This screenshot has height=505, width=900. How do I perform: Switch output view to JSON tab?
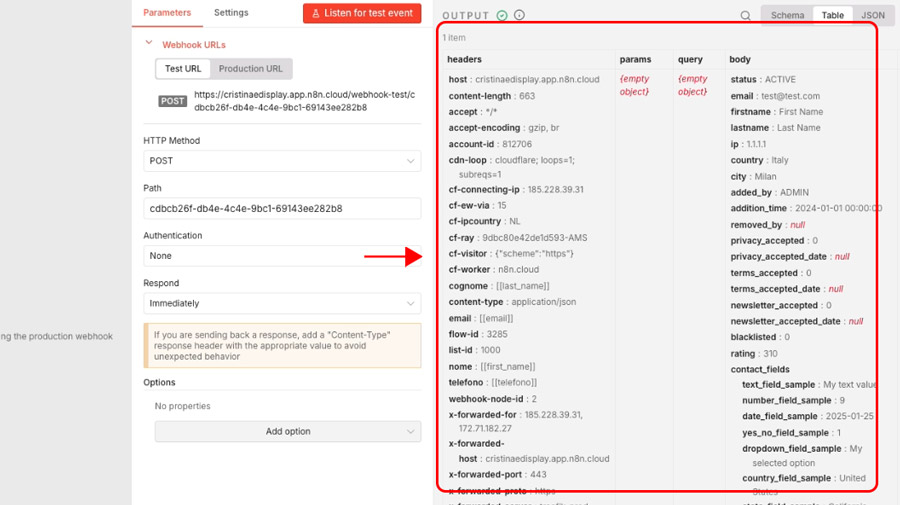pos(872,16)
